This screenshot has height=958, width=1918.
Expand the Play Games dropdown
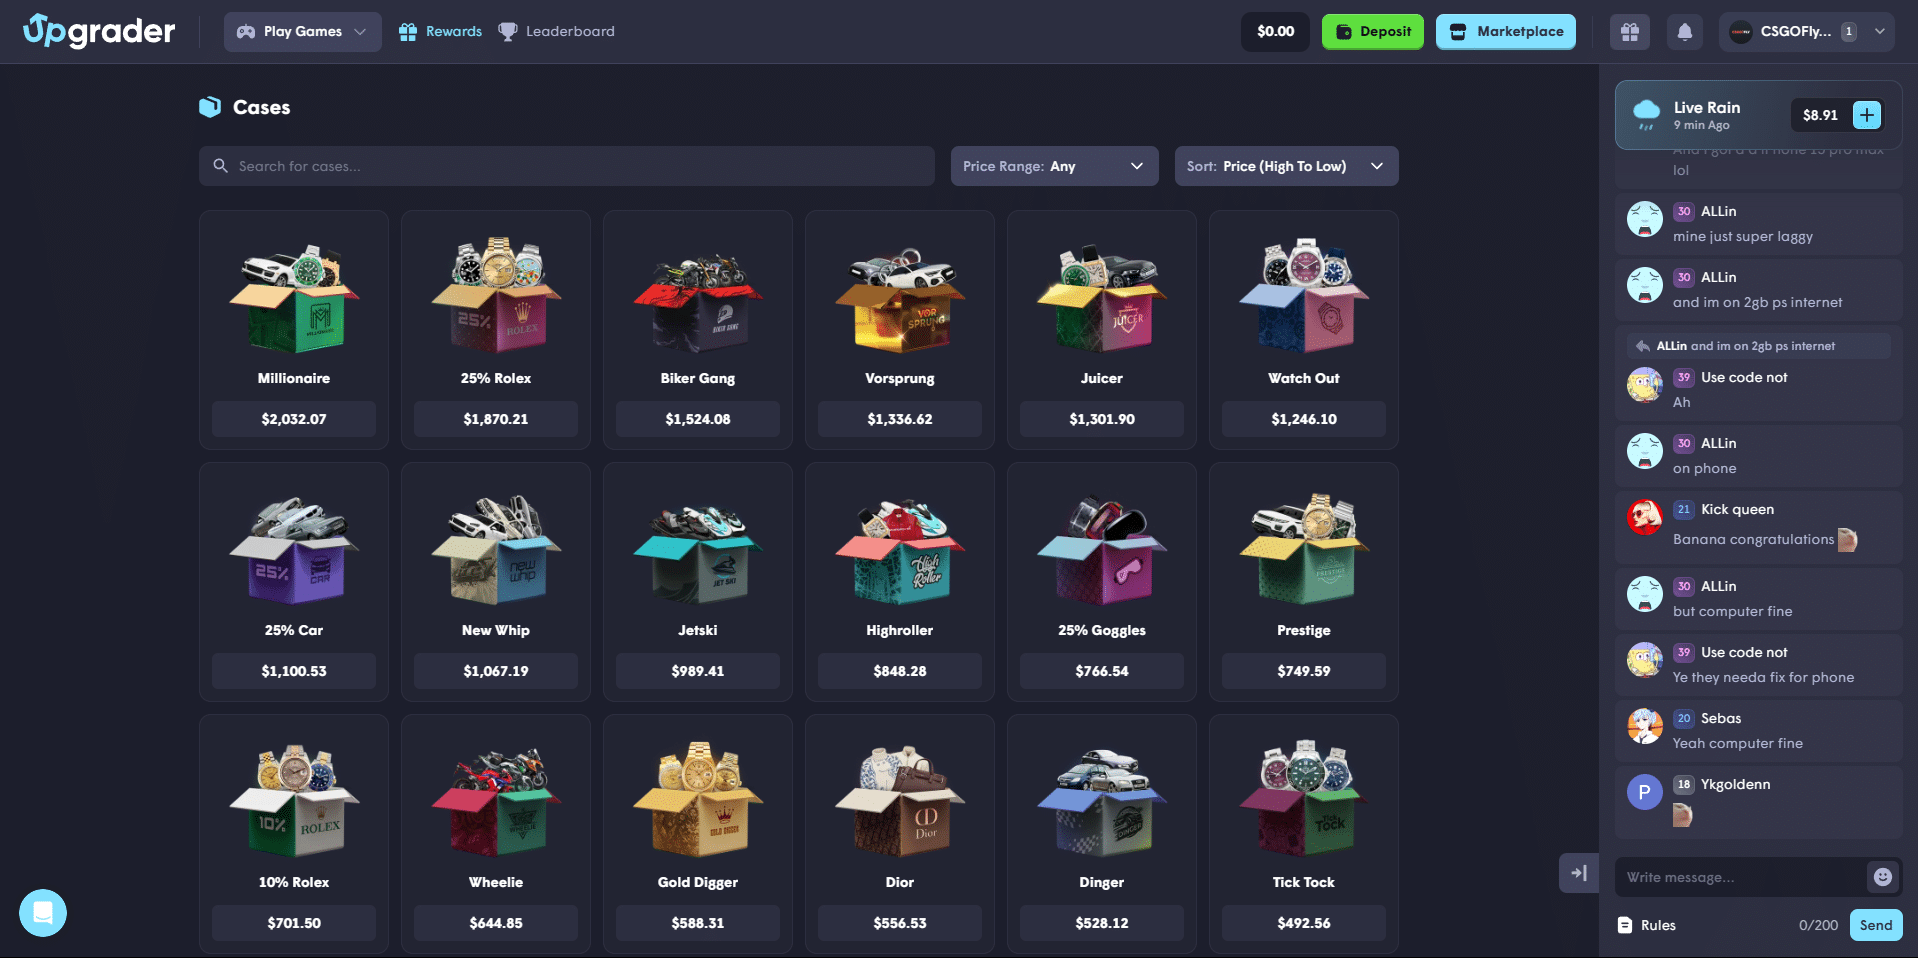302,32
